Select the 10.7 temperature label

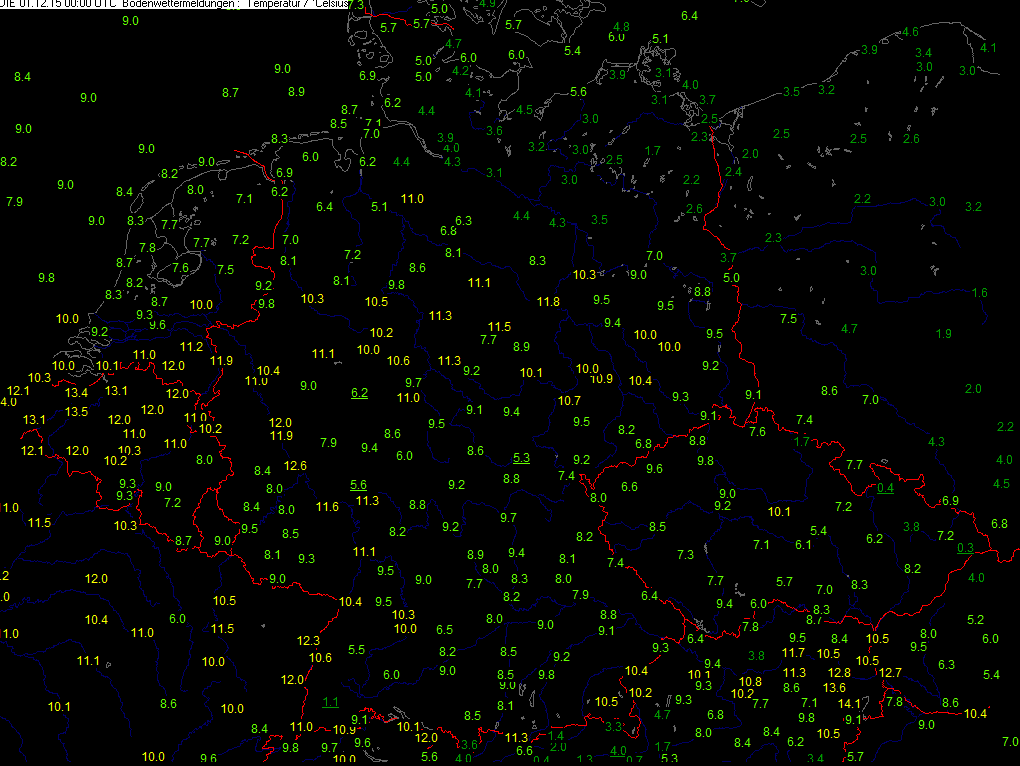click(x=569, y=400)
